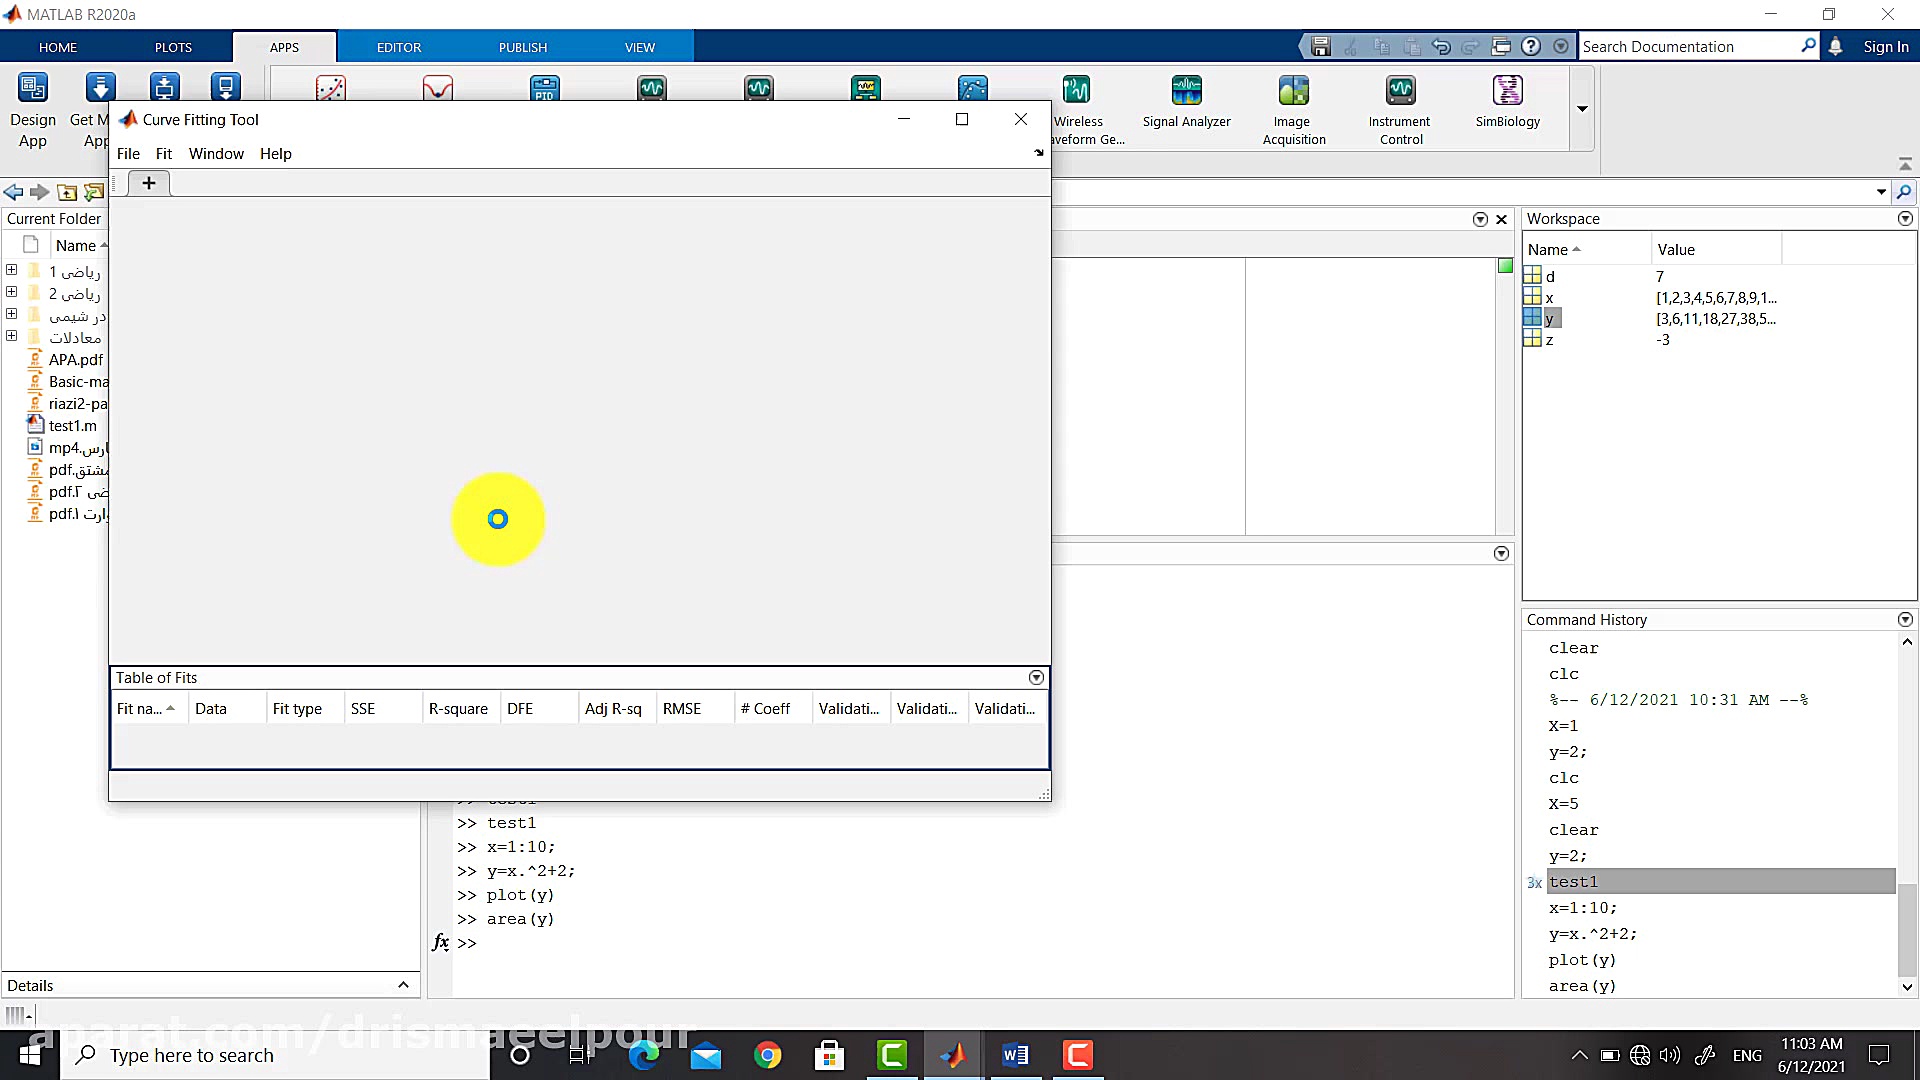
Task: Close the Editor panel with X
Action: (x=1501, y=219)
